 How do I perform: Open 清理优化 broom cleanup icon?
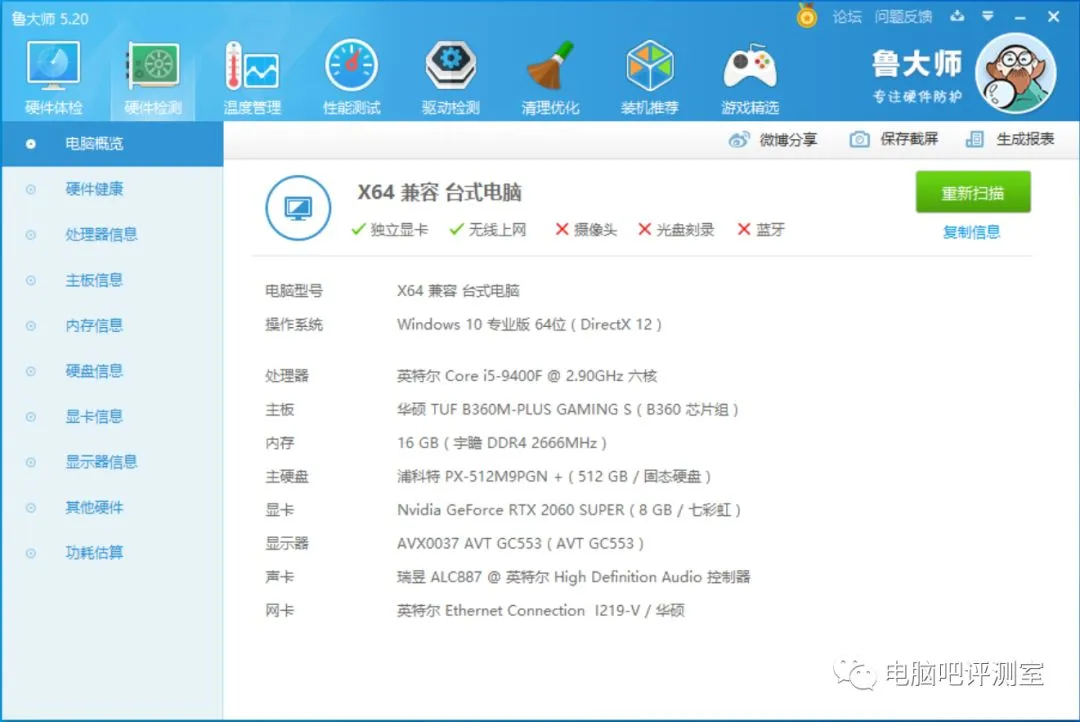point(550,77)
